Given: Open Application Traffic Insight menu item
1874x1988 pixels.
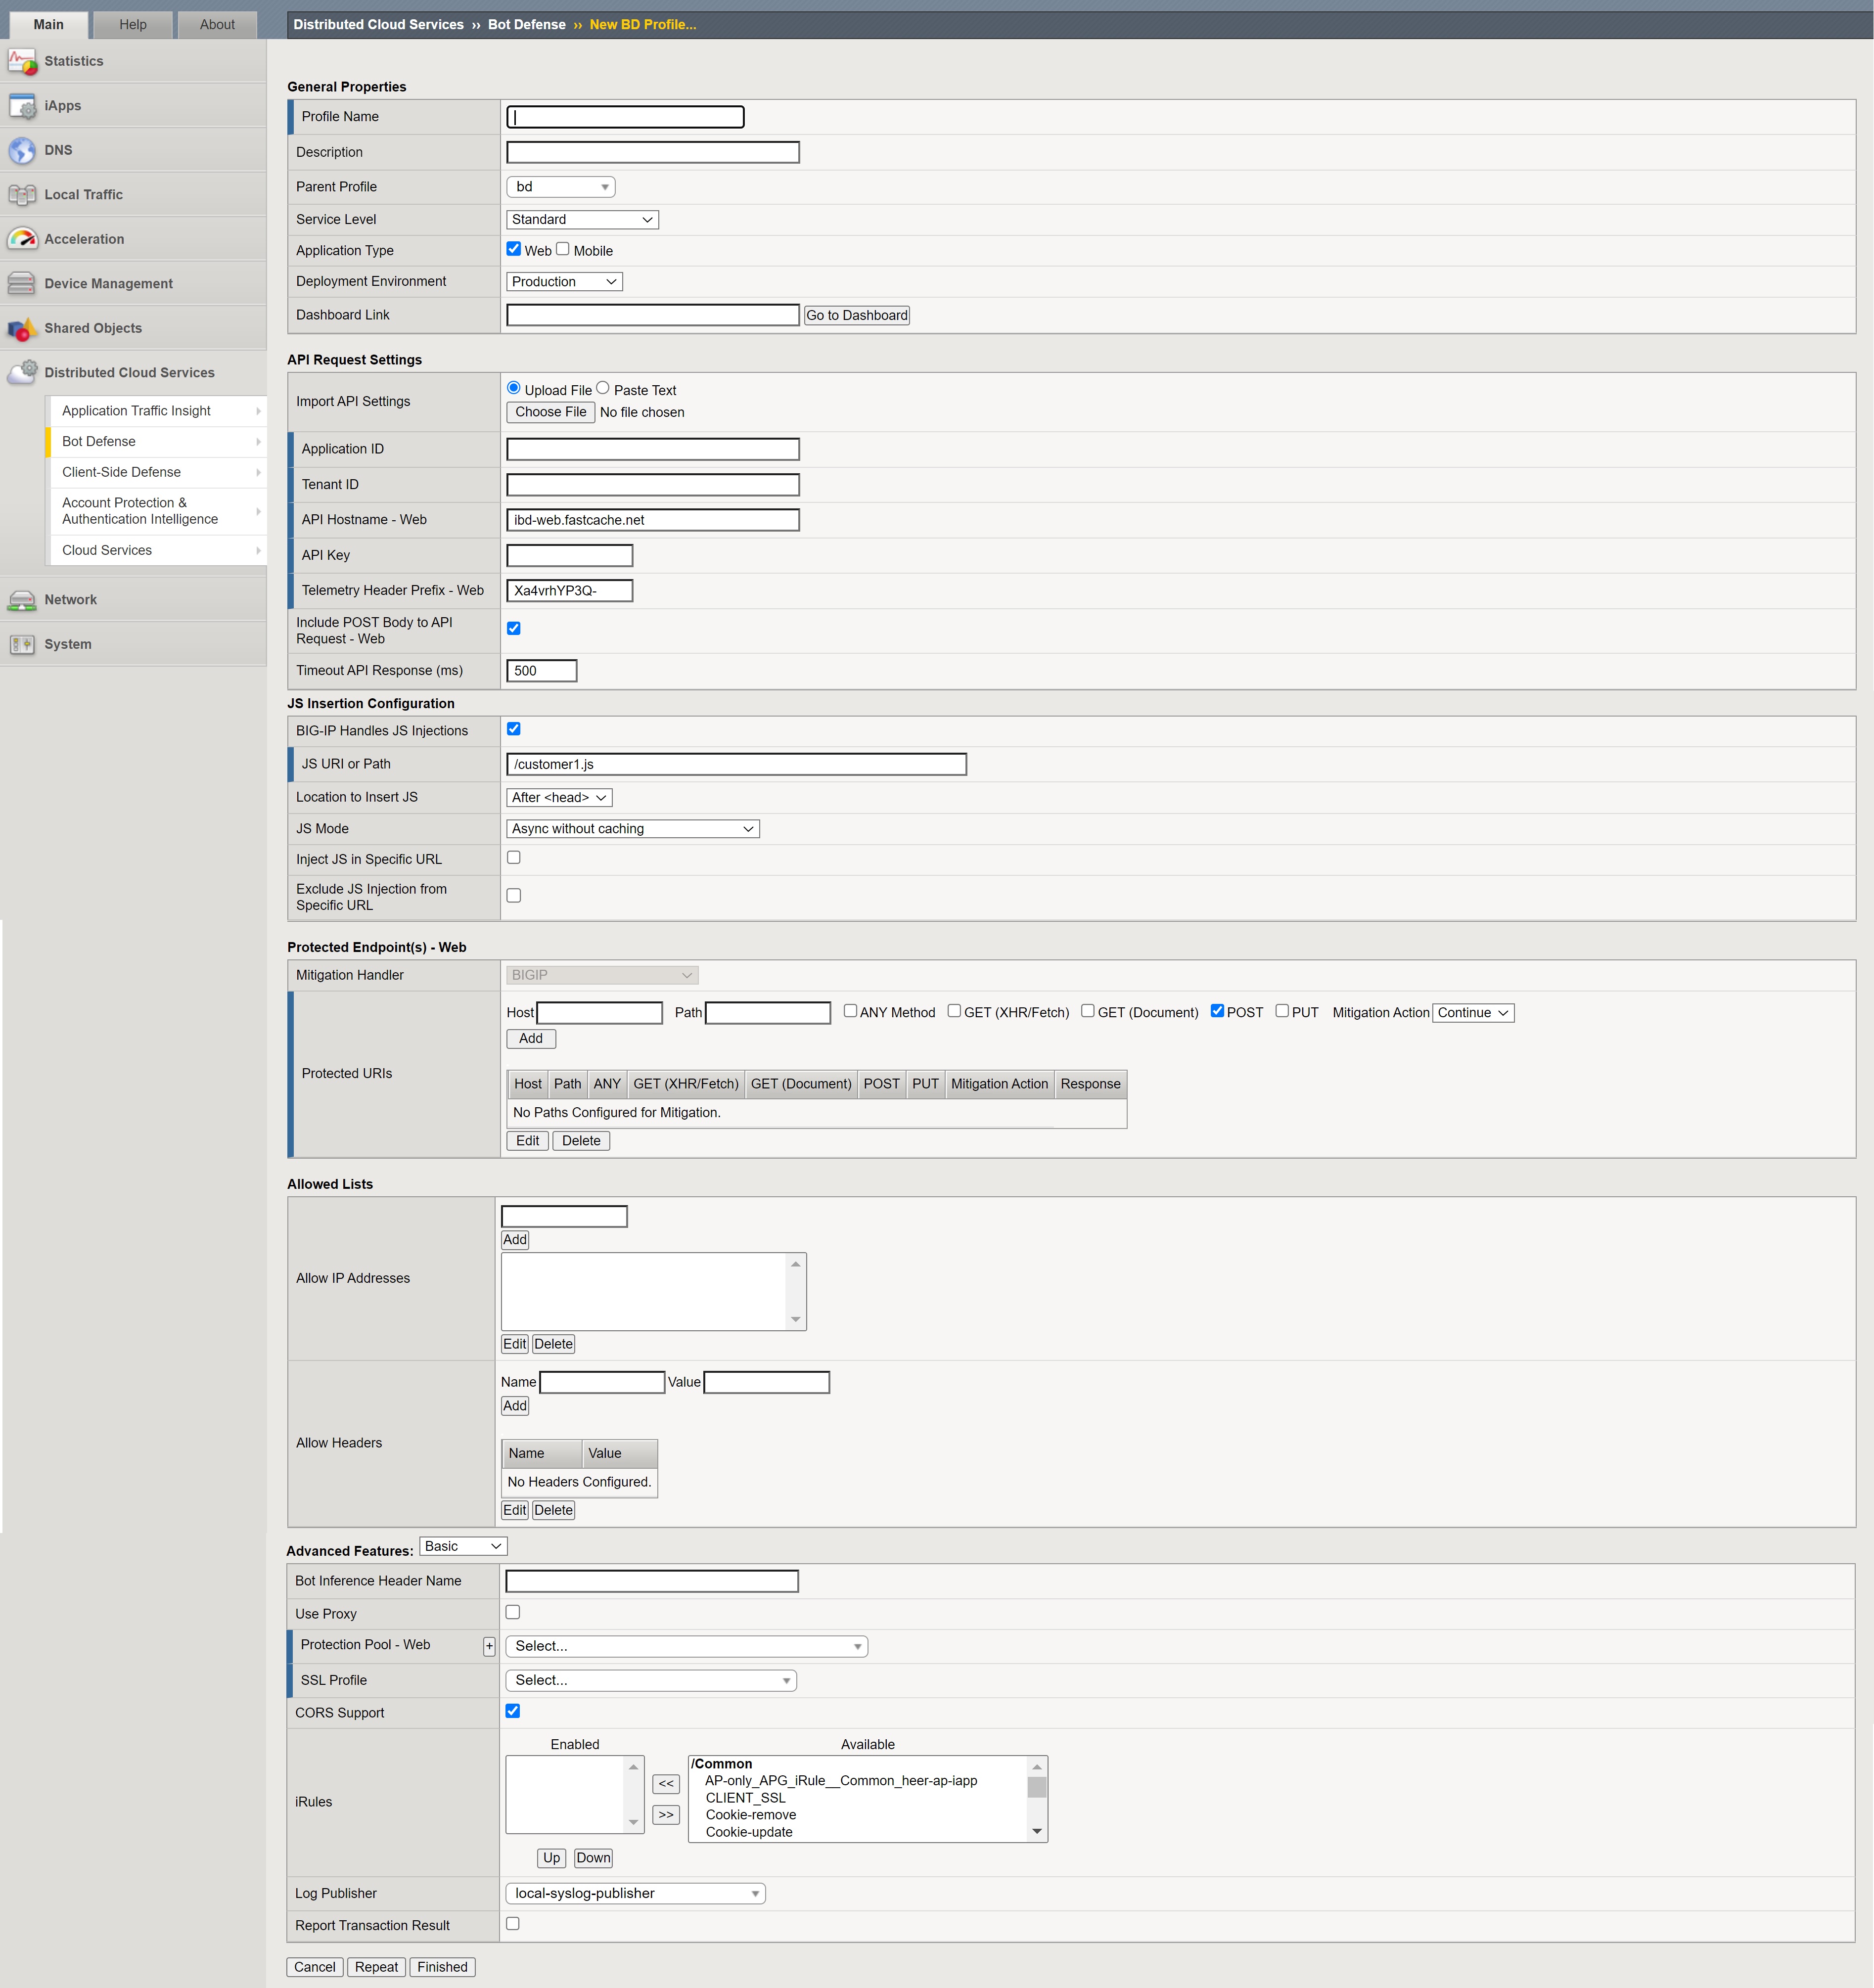Looking at the screenshot, I should [x=157, y=411].
